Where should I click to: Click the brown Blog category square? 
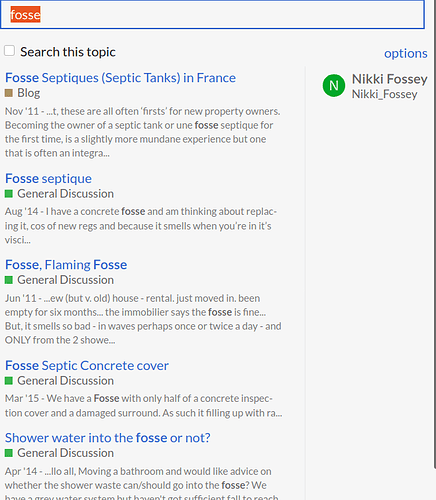point(9,93)
